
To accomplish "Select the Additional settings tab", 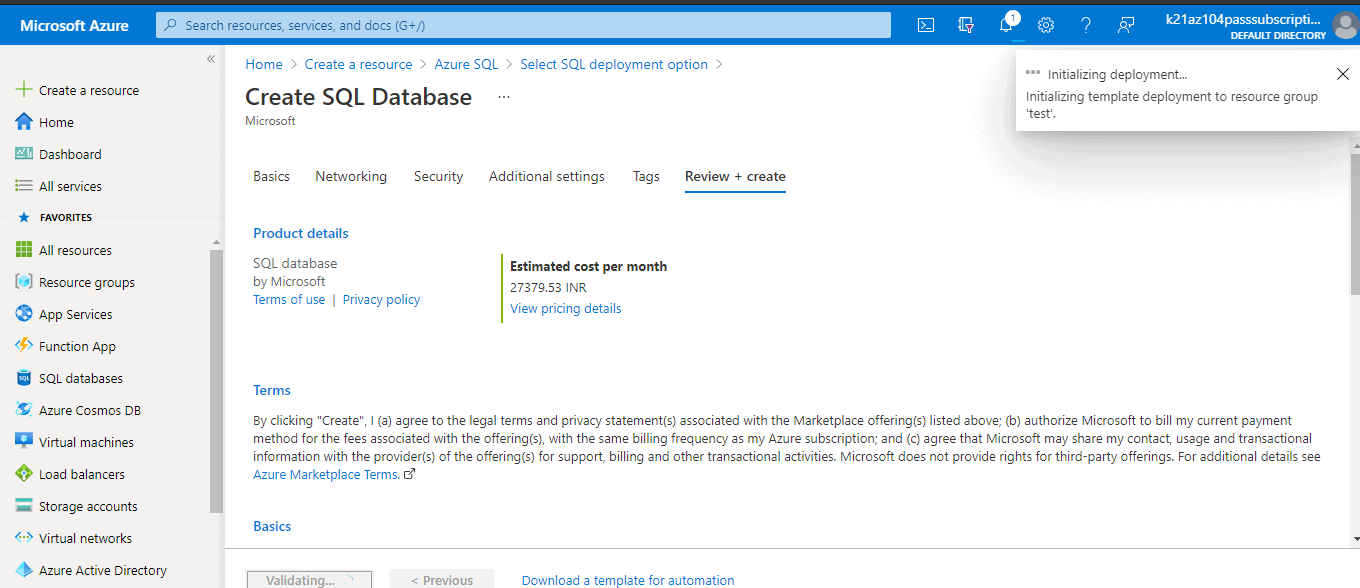I will [546, 176].
